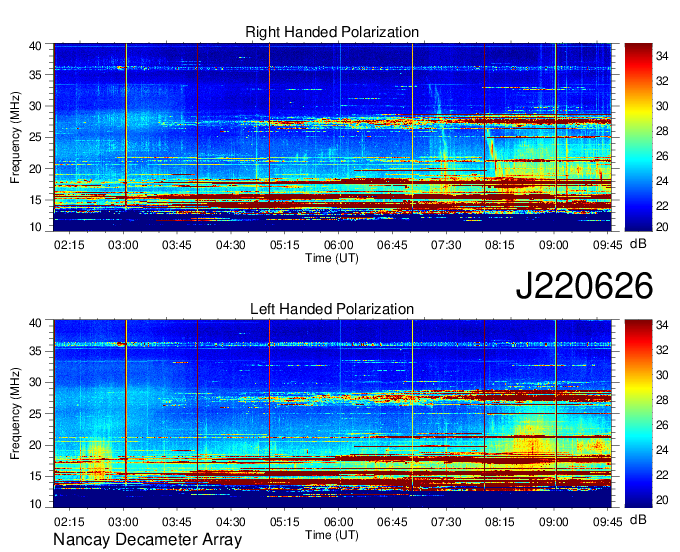Click the dB unit label of Right Handed color bar

pyautogui.click(x=638, y=244)
